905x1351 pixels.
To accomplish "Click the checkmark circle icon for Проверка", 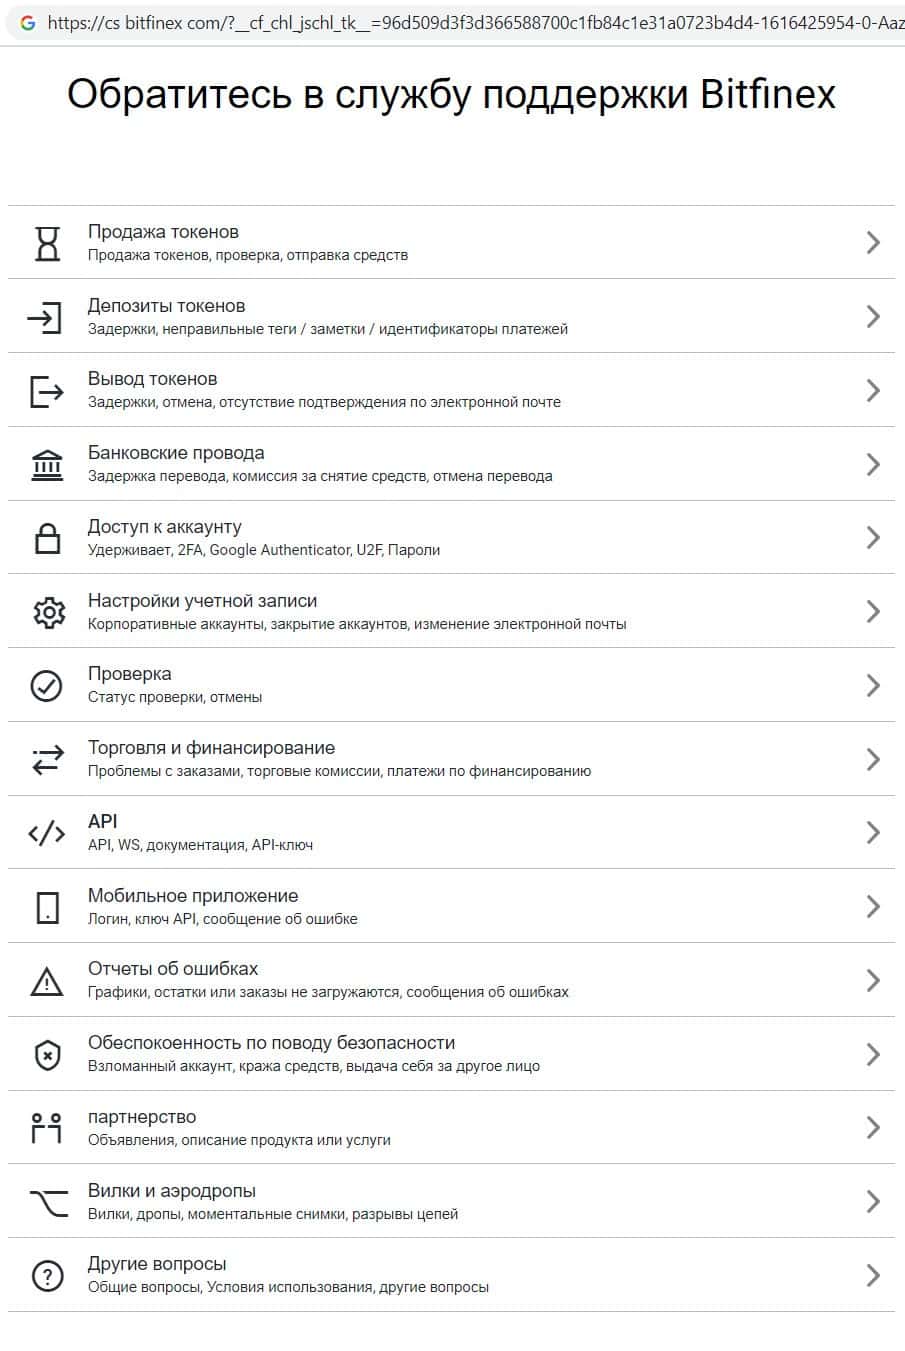I will [47, 686].
